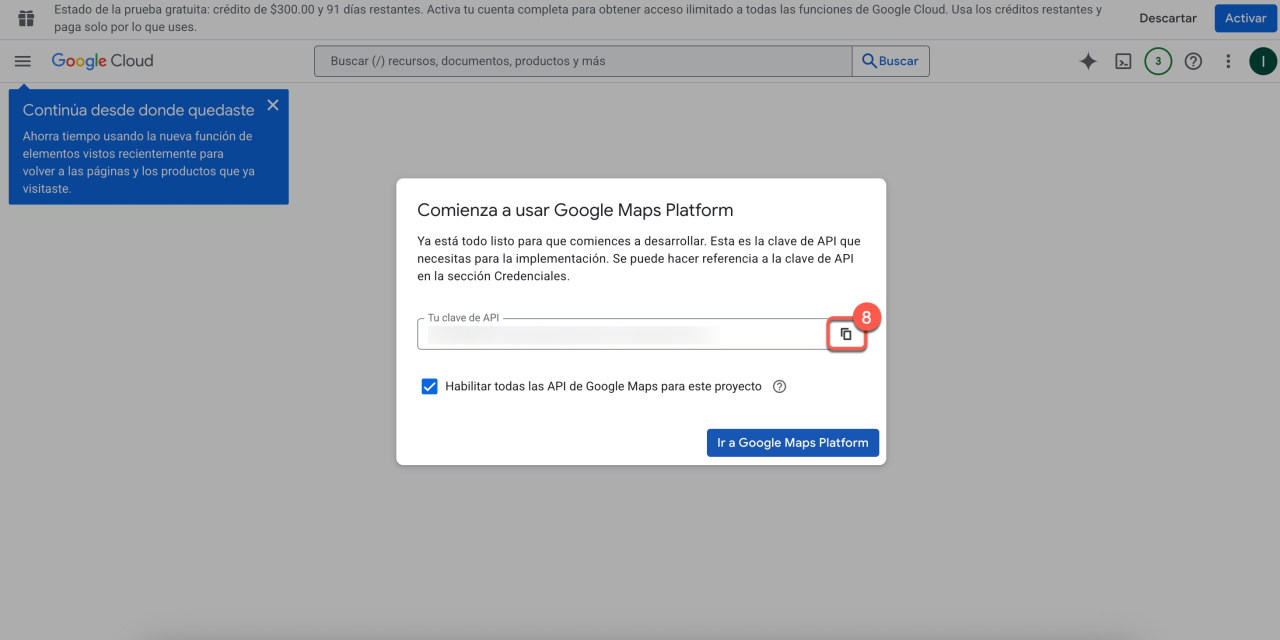Click the Buscar search button
This screenshot has width=1280, height=640.
pyautogui.click(x=890, y=61)
